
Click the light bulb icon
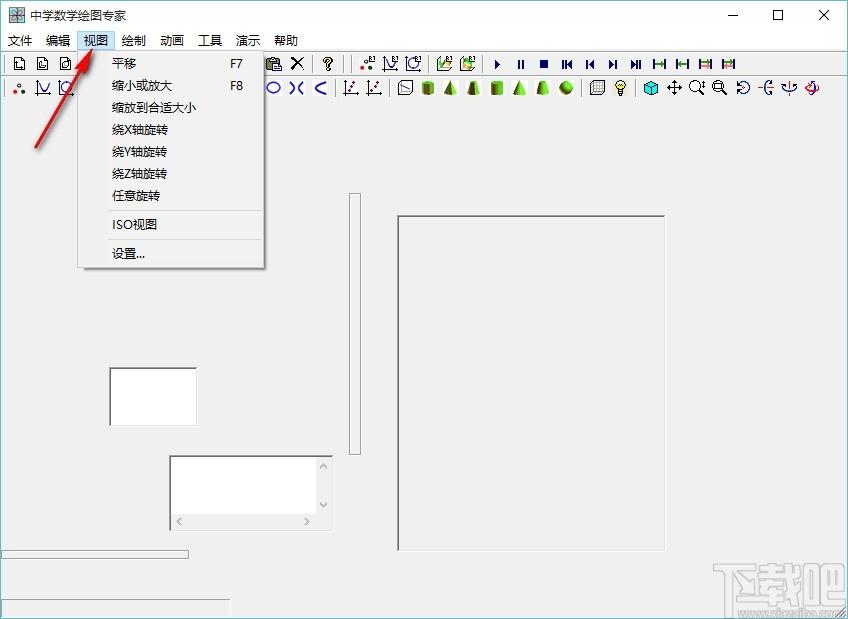click(x=620, y=88)
